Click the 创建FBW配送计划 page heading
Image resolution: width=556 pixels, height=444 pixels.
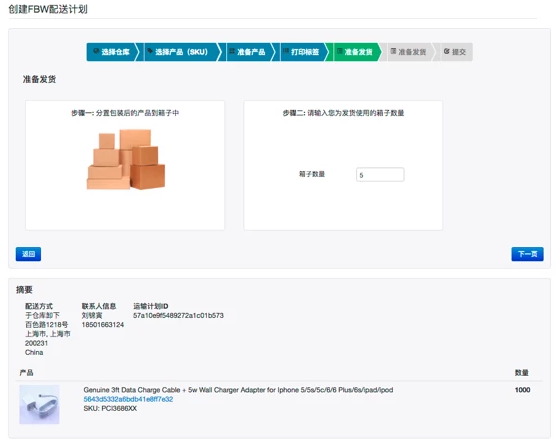tap(48, 9)
